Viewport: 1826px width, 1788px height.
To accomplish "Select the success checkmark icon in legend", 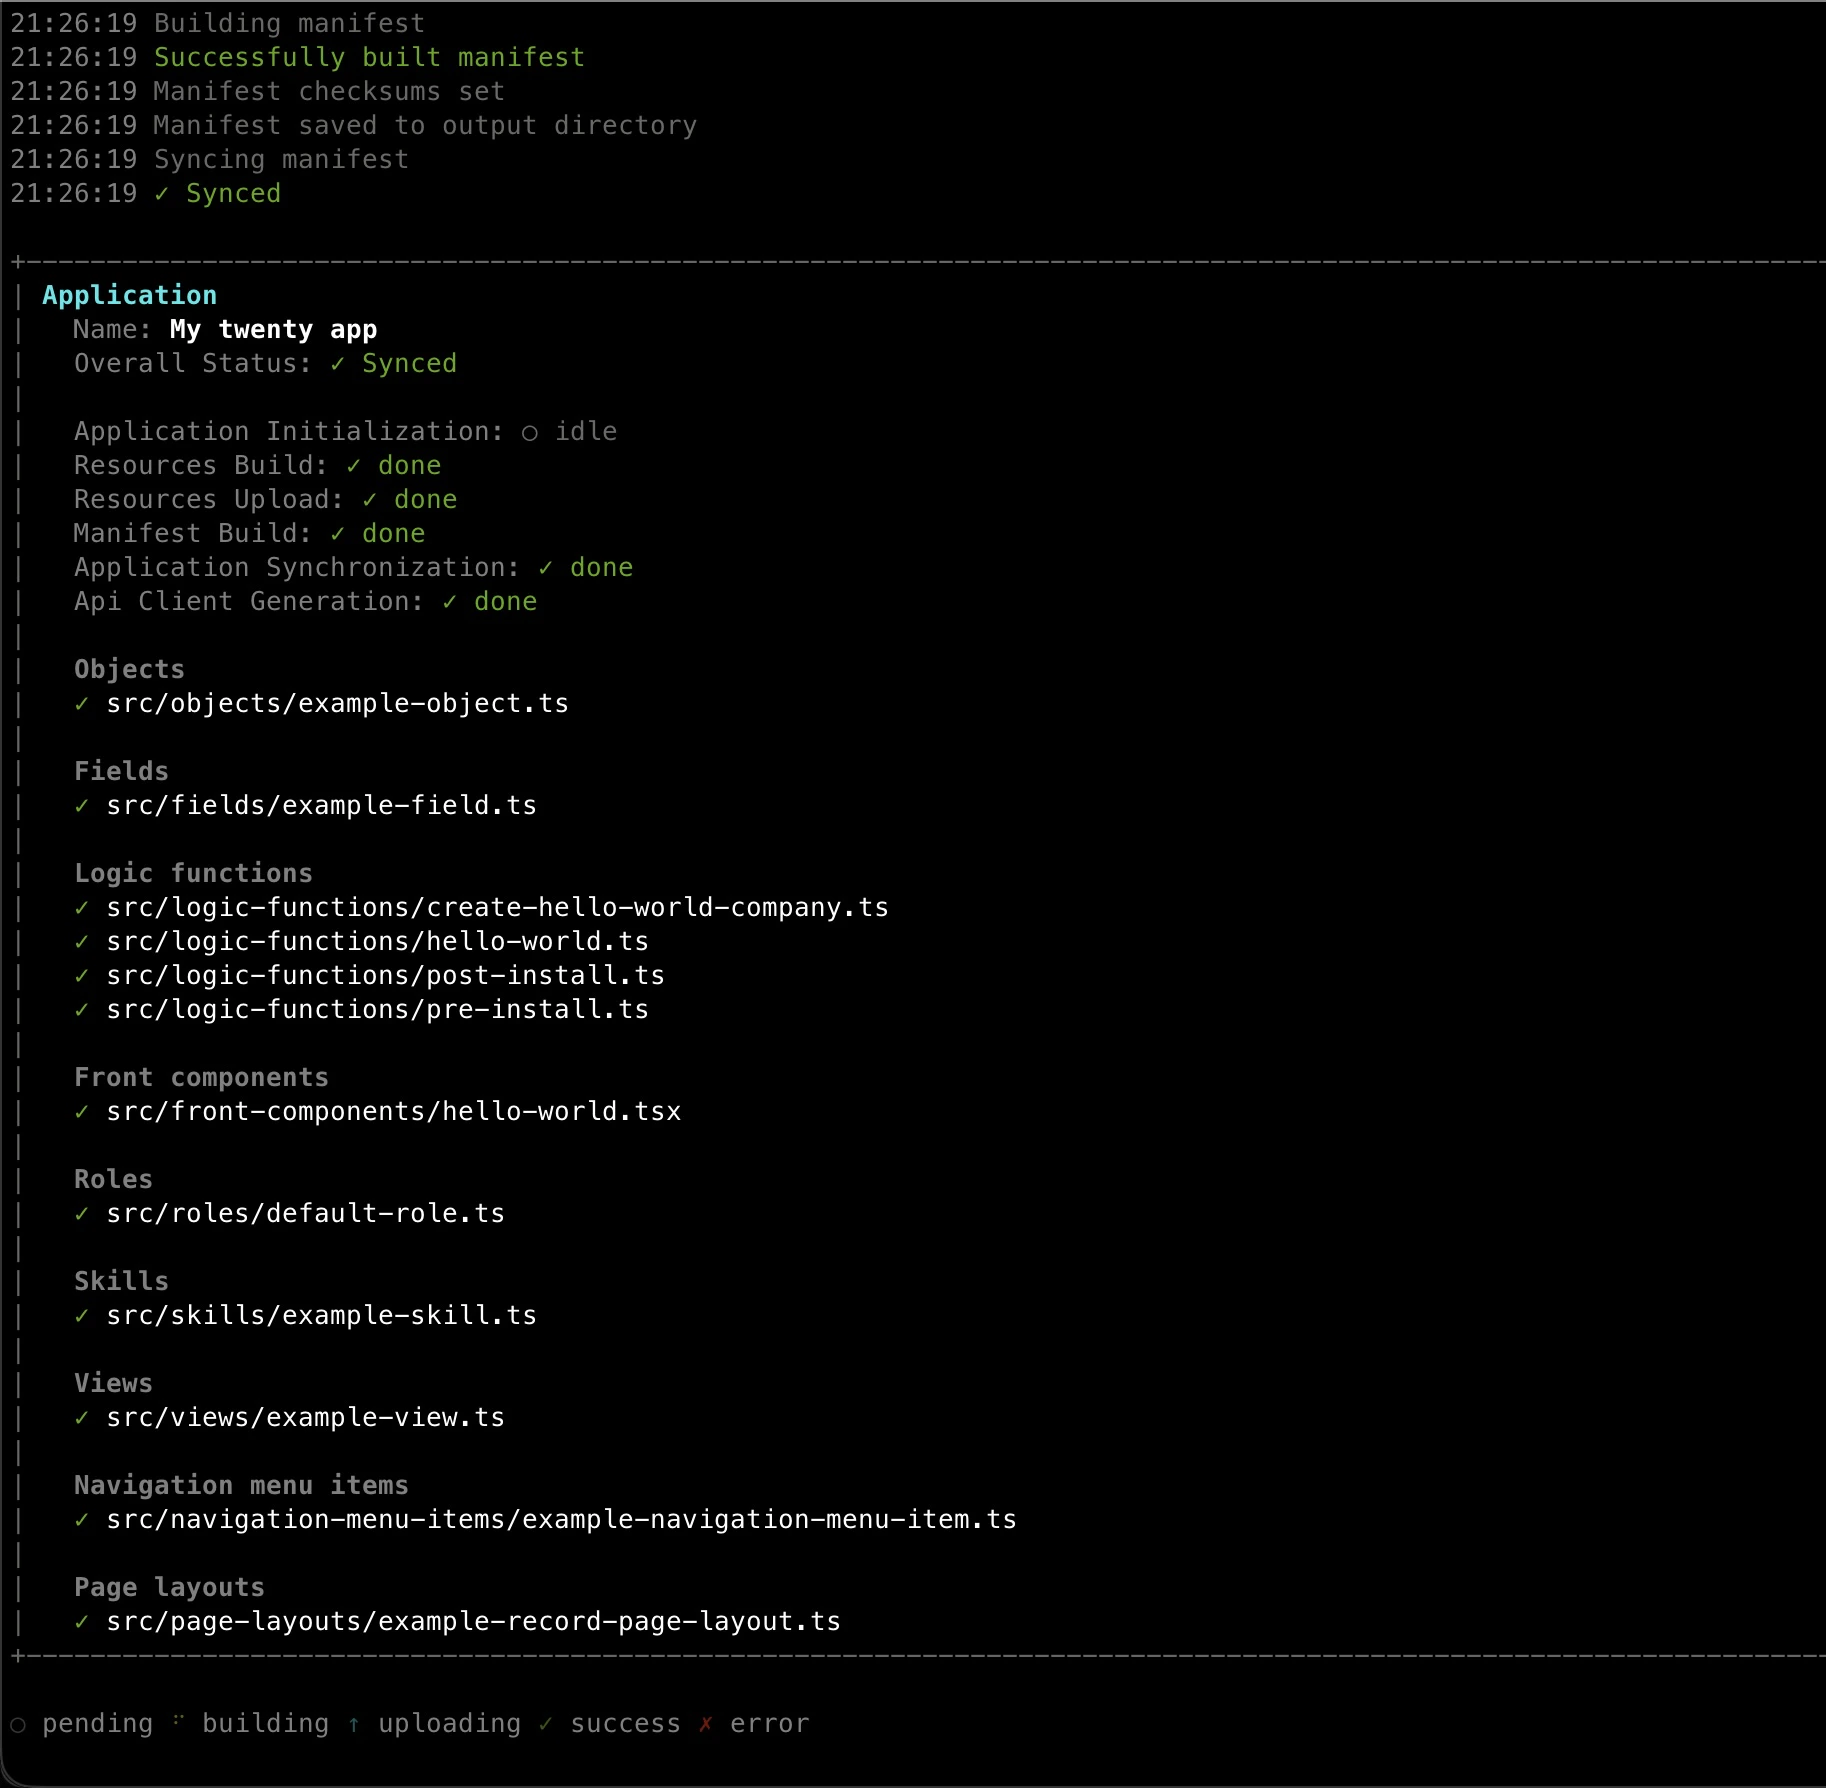I will click(546, 1723).
